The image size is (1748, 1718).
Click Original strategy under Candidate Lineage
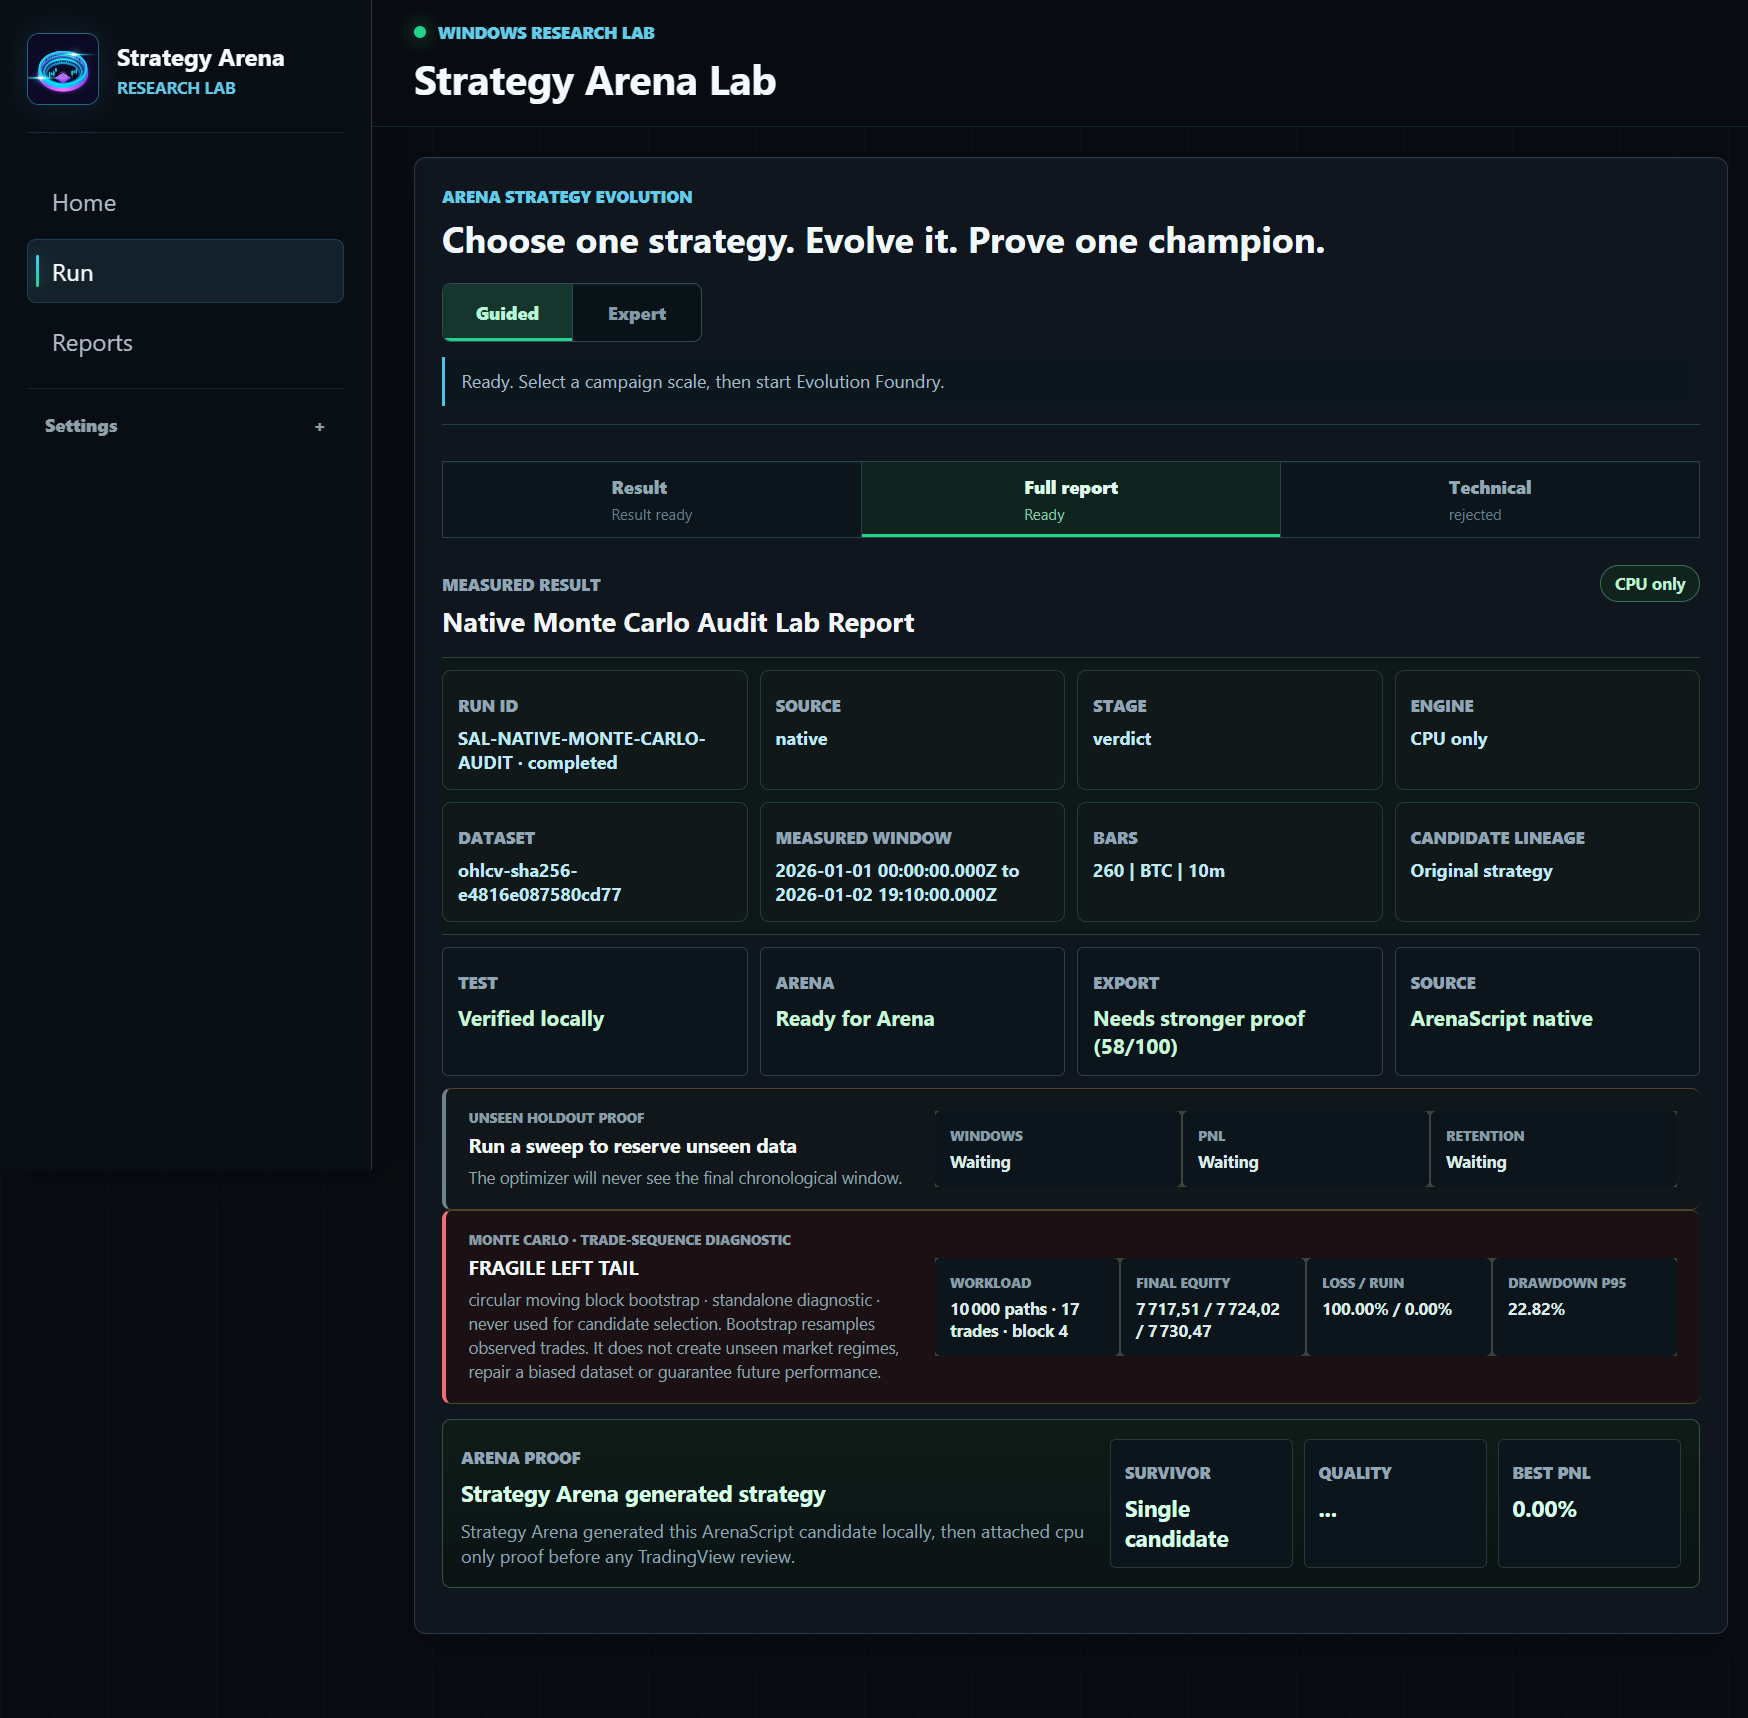click(x=1481, y=871)
